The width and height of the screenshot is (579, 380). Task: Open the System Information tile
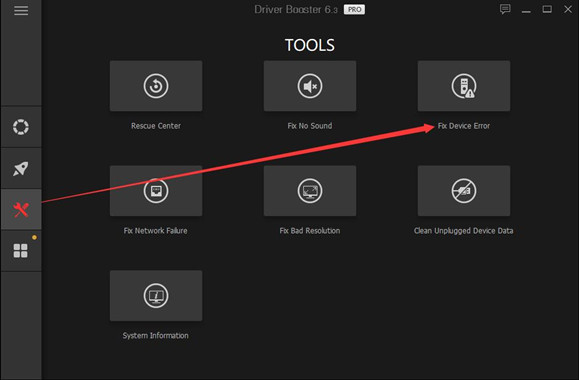[x=156, y=296]
